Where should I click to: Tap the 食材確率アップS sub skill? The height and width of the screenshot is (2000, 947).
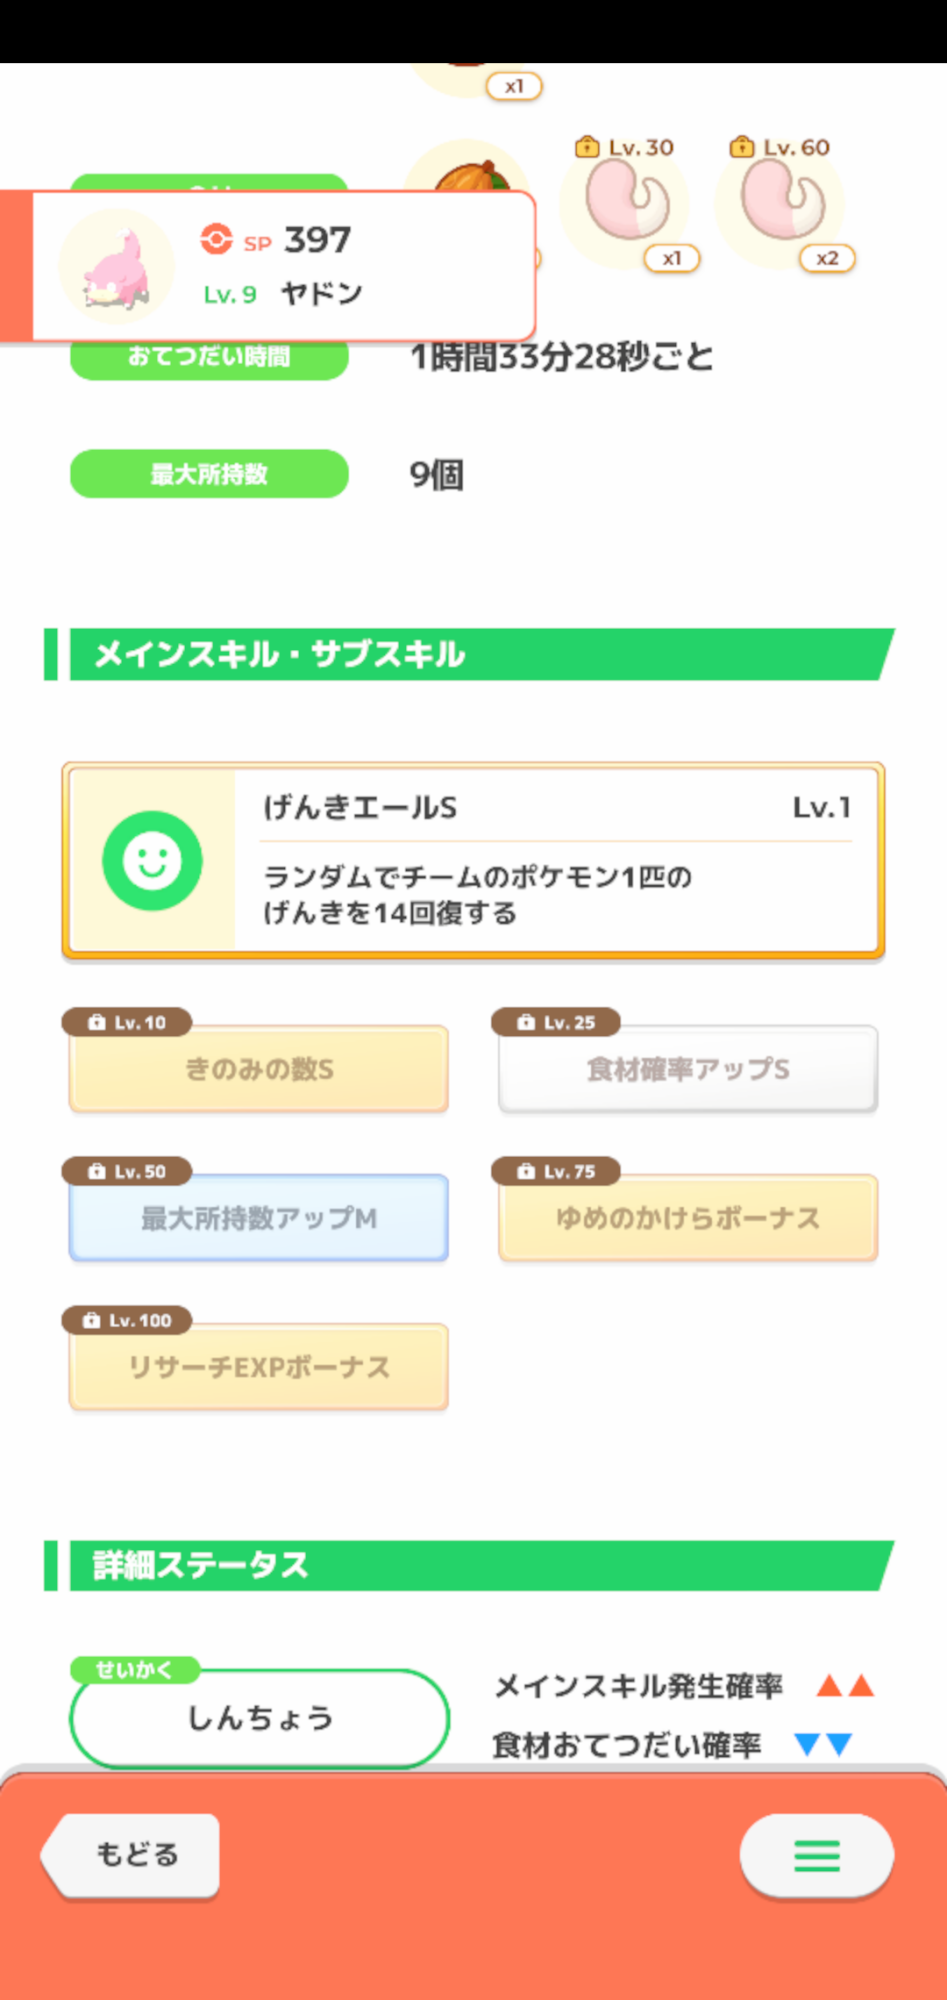(x=688, y=1069)
